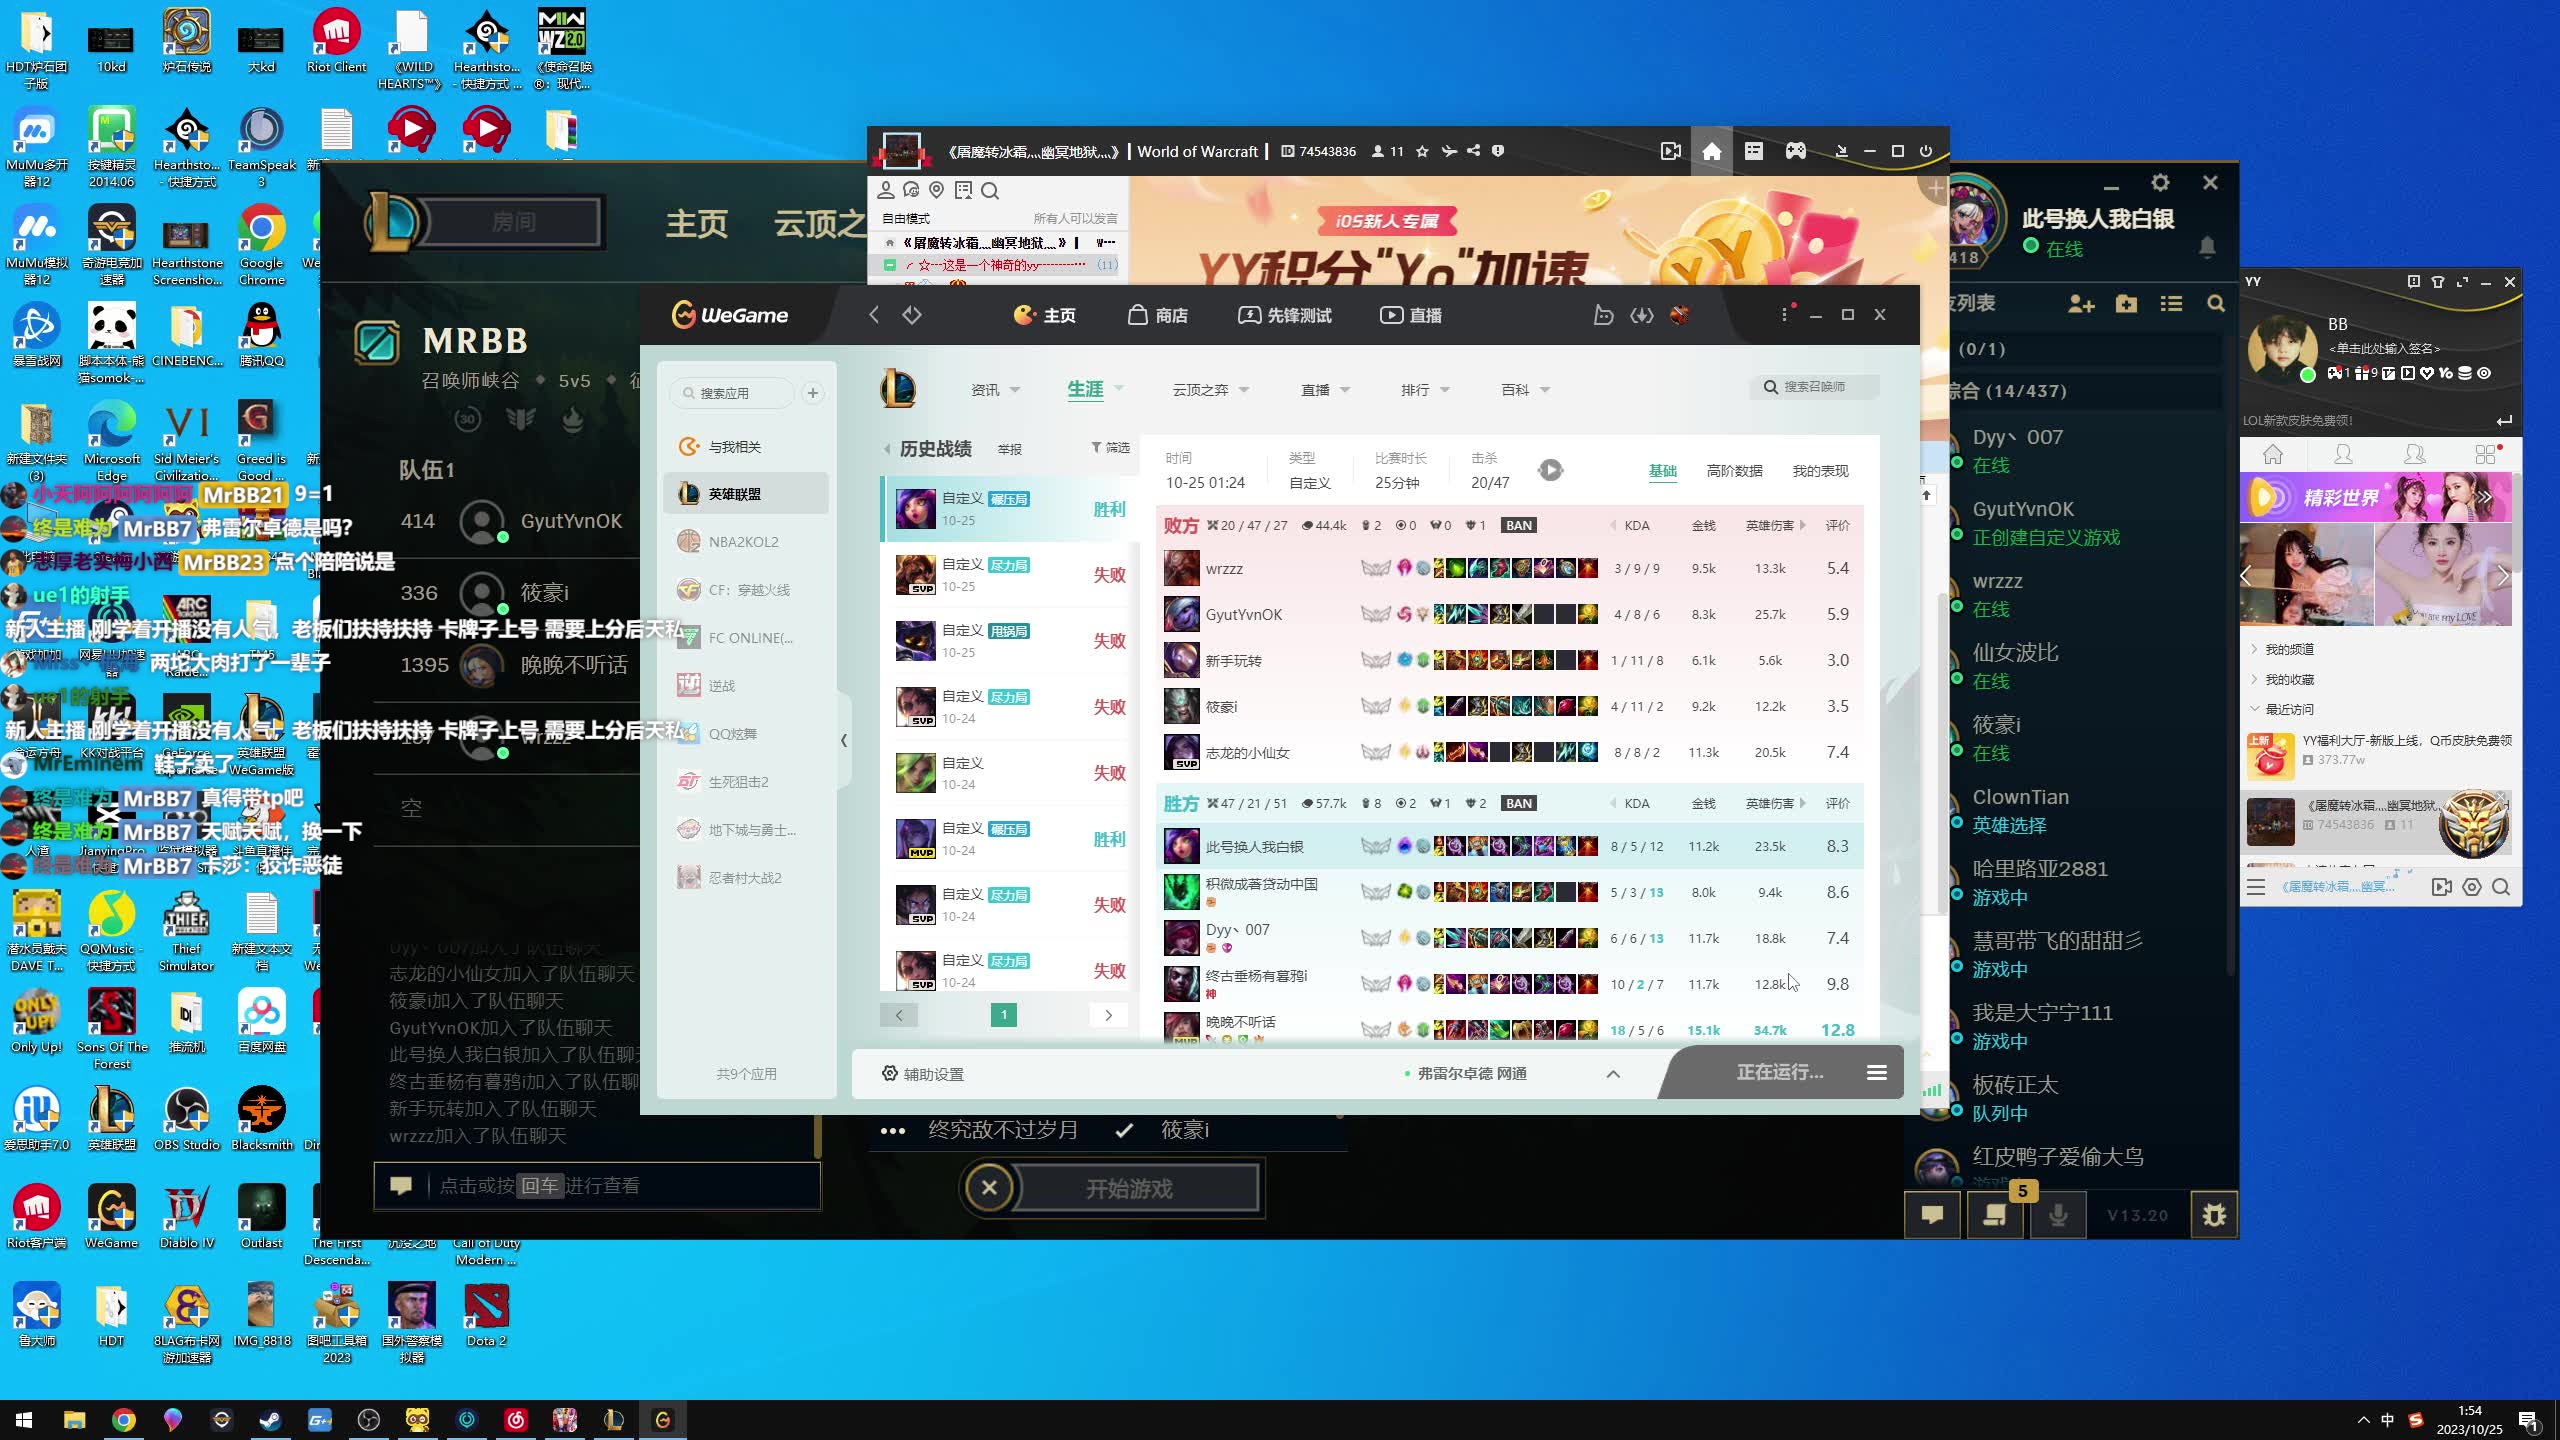Screen dimensions: 2560x1440
Task: Click the League lobby chat input box
Action: point(597,1186)
